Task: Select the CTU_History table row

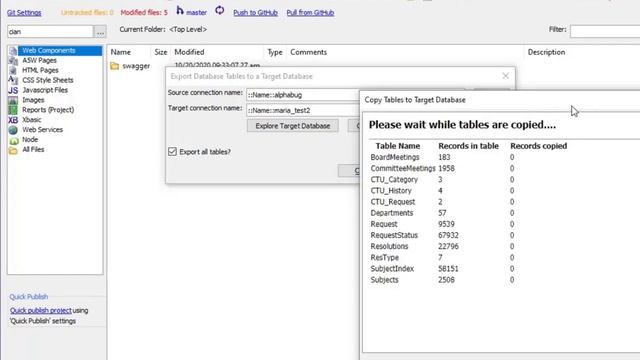Action: (x=469, y=191)
